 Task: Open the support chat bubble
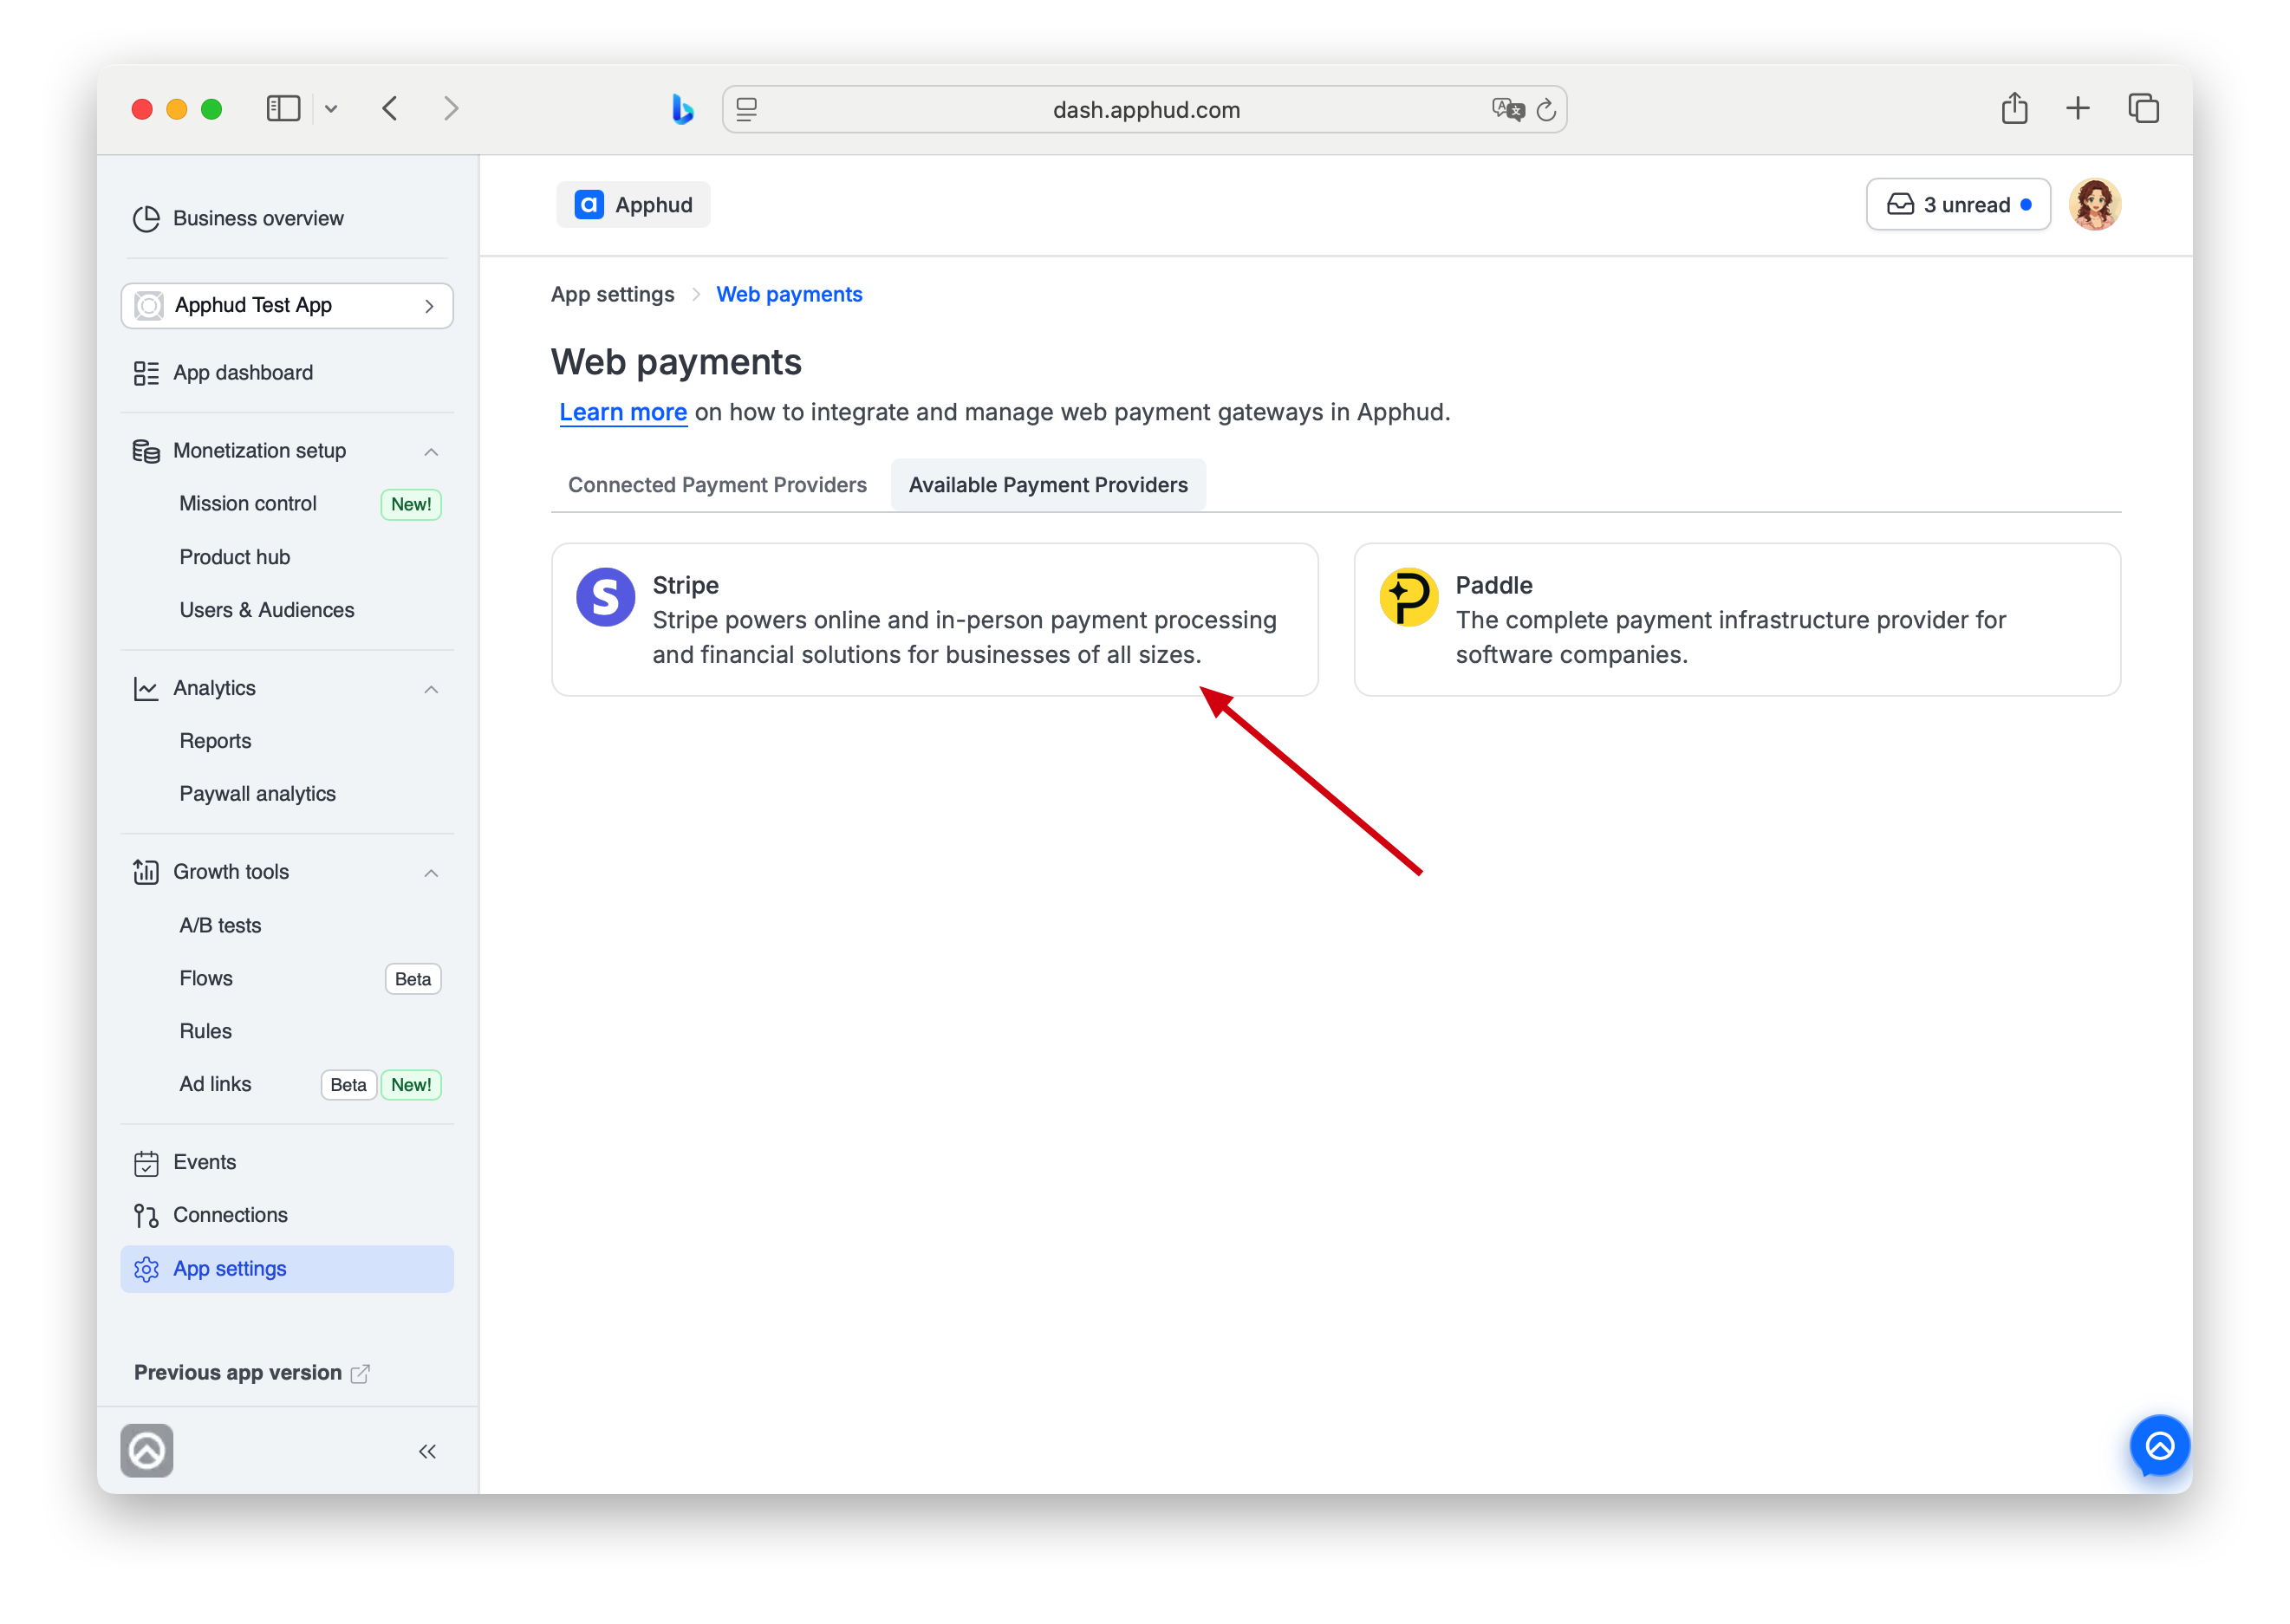[x=2159, y=1445]
